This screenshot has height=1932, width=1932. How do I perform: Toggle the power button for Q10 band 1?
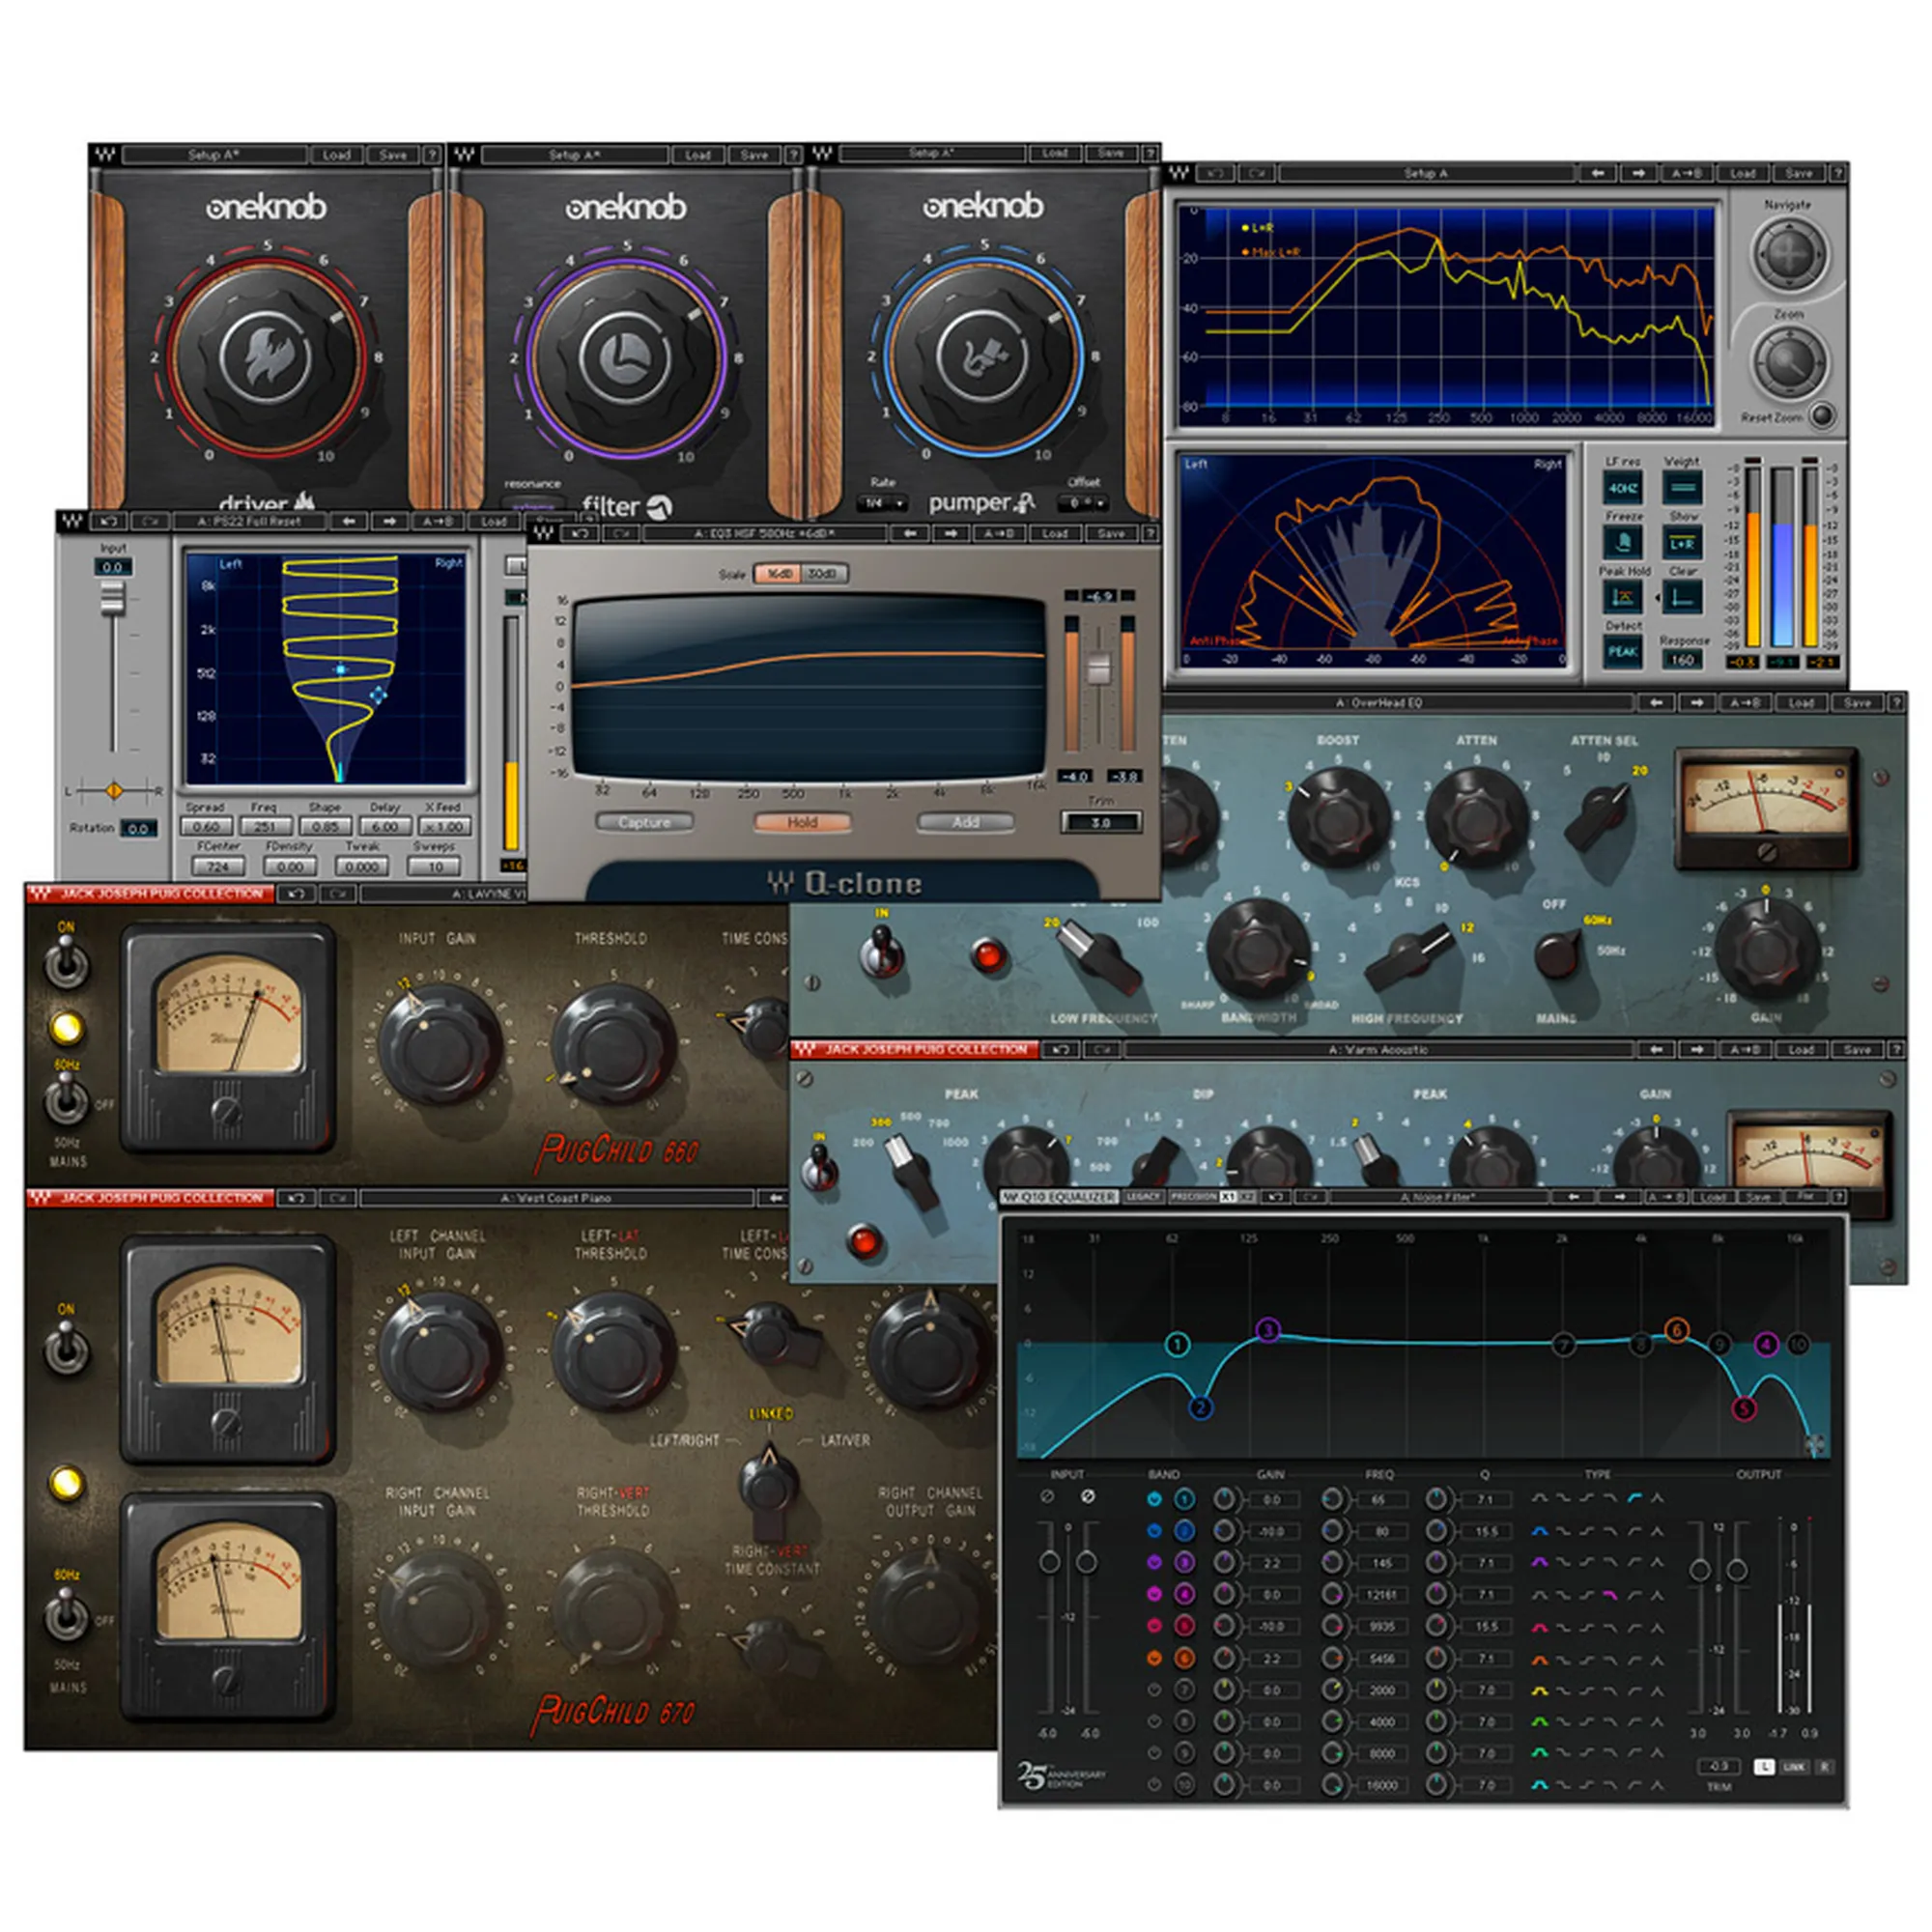tap(1154, 1499)
